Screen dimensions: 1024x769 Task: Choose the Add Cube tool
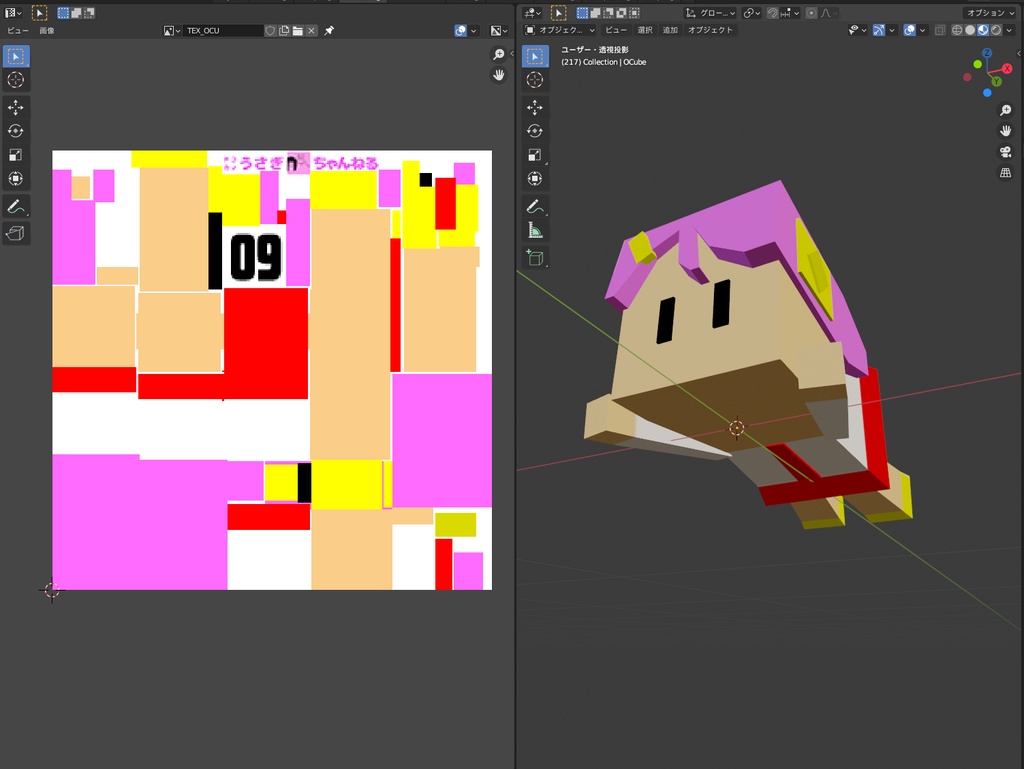tap(535, 258)
